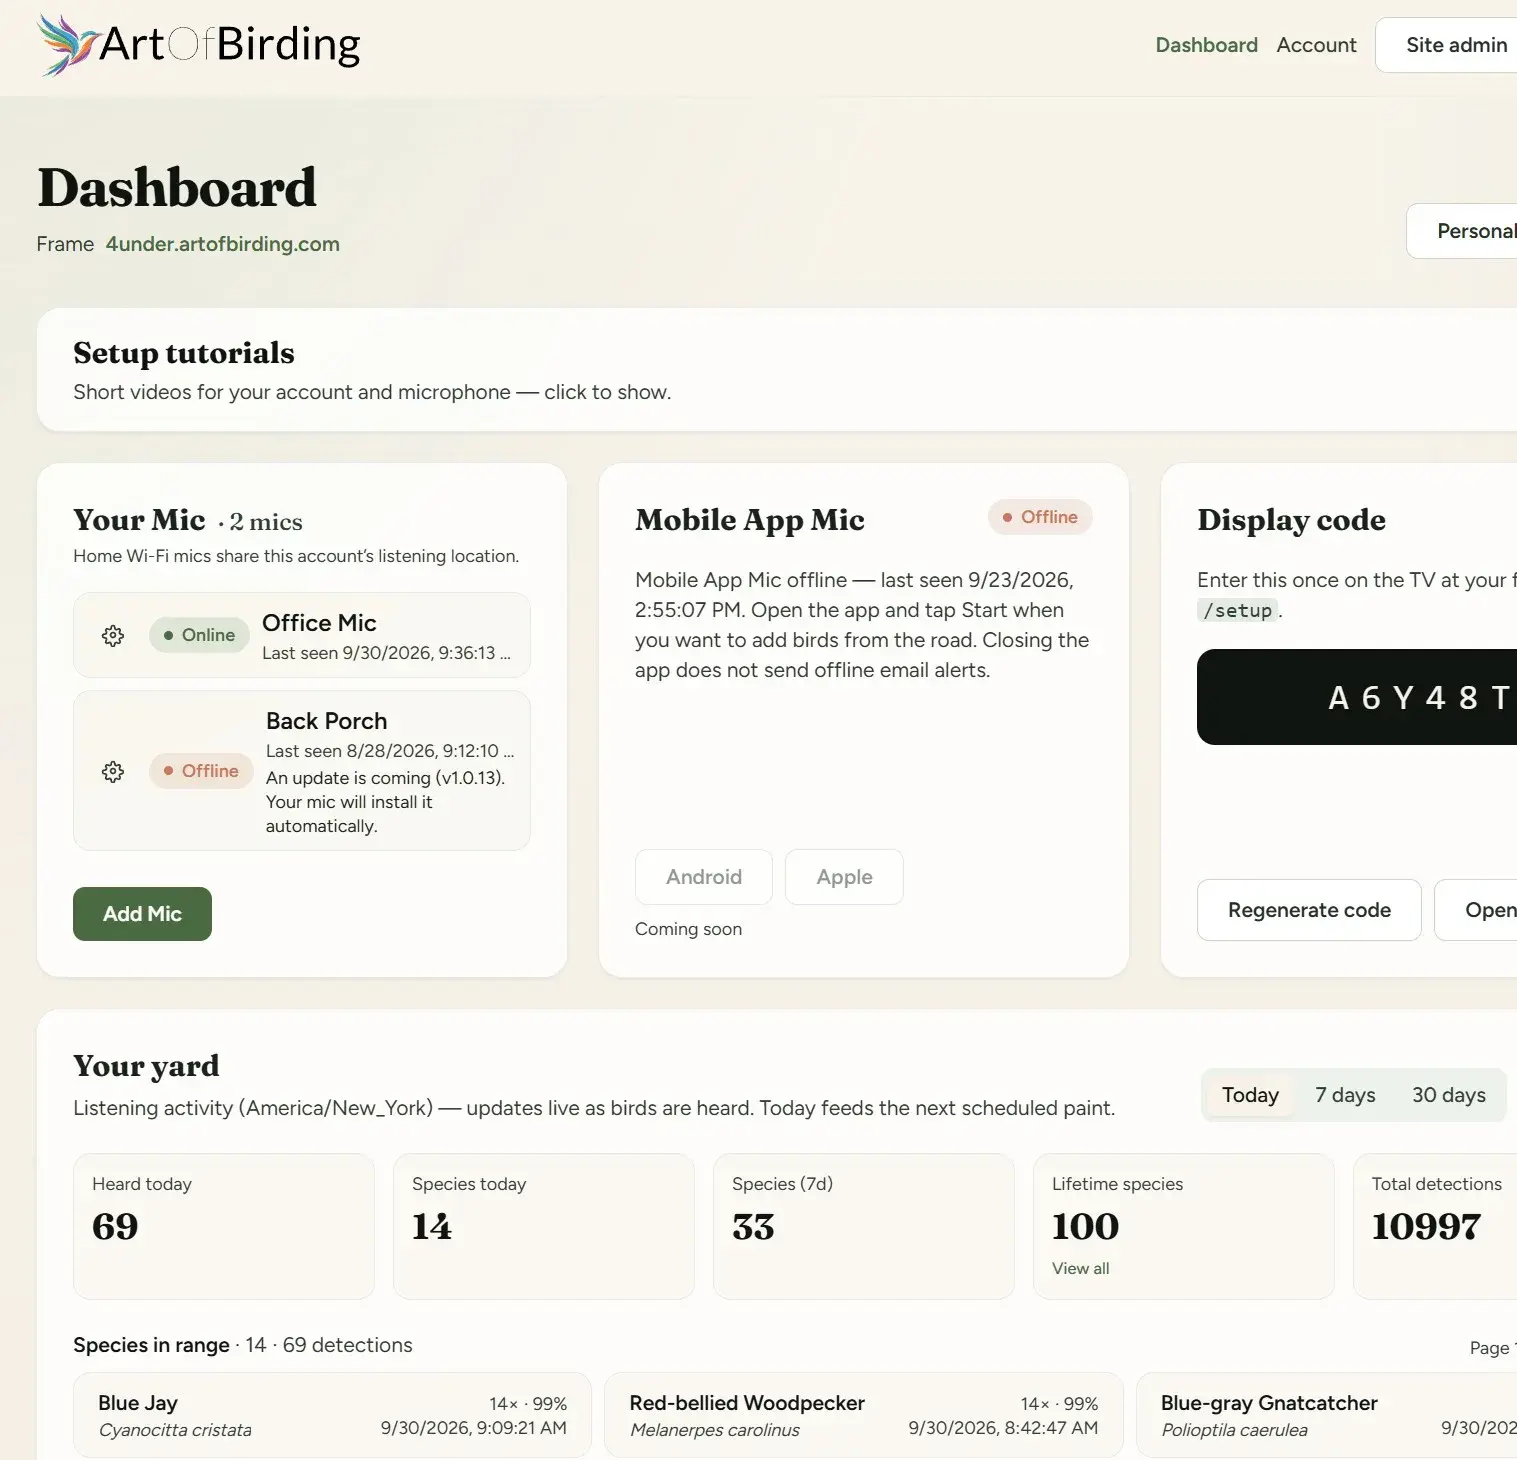Select the Back Porch mic title
Screen dimensions: 1517x1460
tap(326, 721)
